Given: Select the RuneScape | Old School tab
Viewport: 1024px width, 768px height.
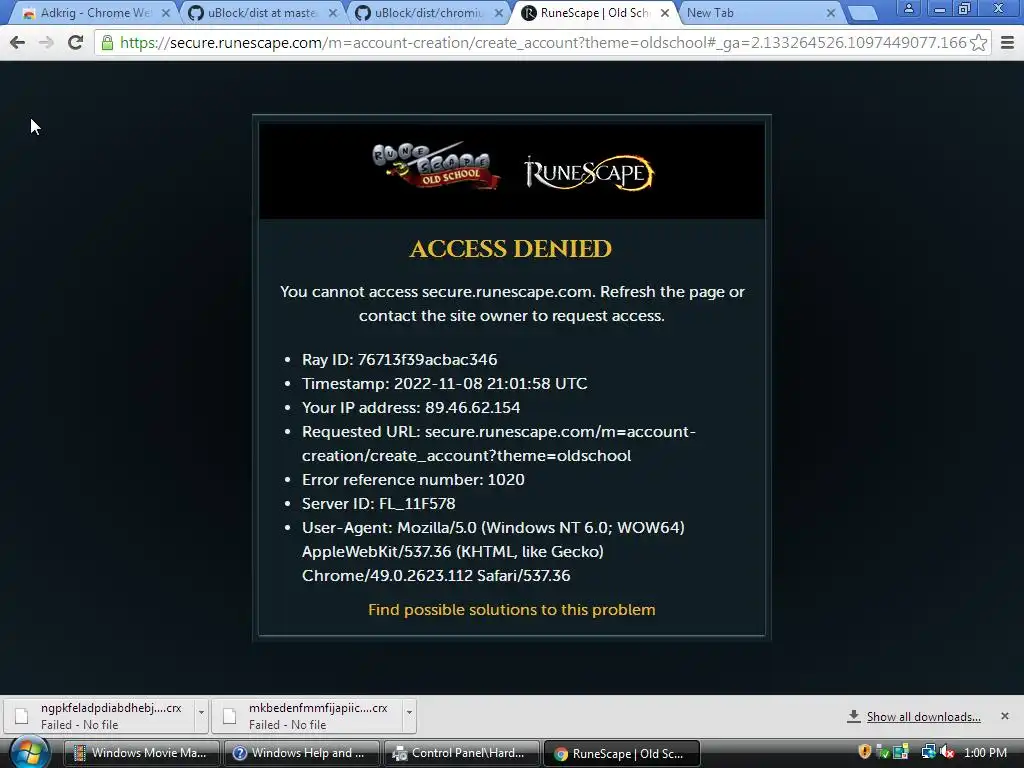Looking at the screenshot, I should pos(594,12).
